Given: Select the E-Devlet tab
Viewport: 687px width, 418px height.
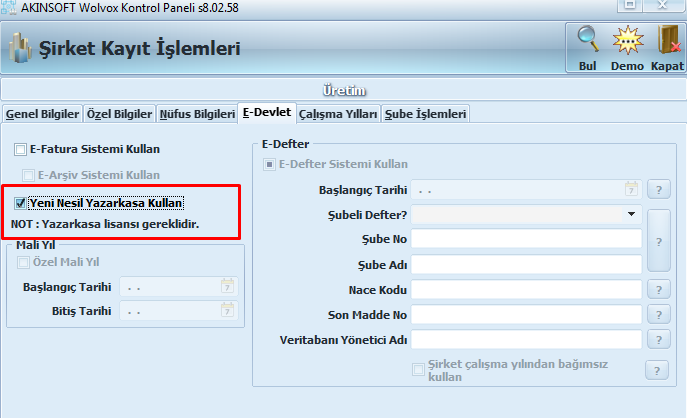Looking at the screenshot, I should (267, 113).
